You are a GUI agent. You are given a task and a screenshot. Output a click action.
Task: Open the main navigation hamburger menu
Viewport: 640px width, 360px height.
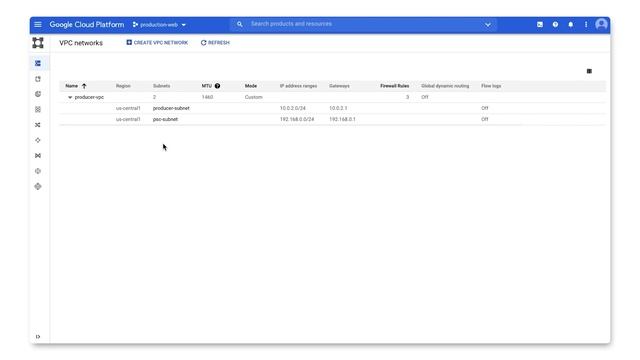38,24
